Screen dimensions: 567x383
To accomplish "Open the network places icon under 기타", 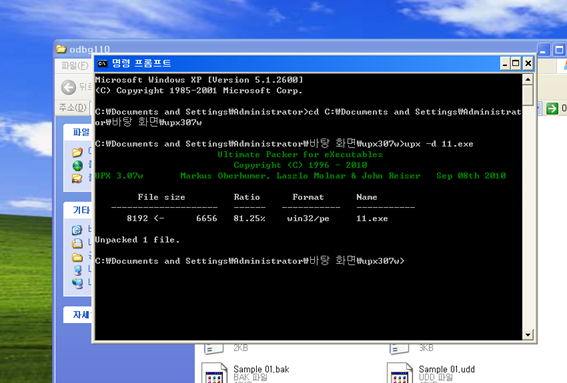I will [x=77, y=283].
